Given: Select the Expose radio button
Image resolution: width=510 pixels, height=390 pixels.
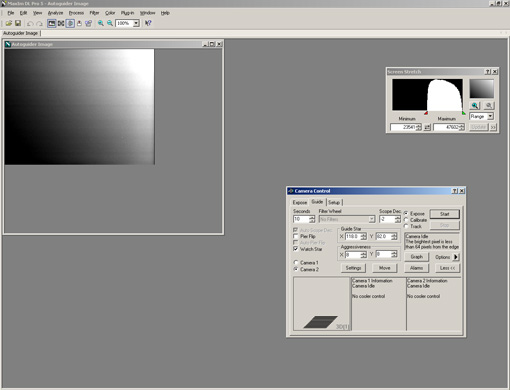Looking at the screenshot, I should 406,213.
